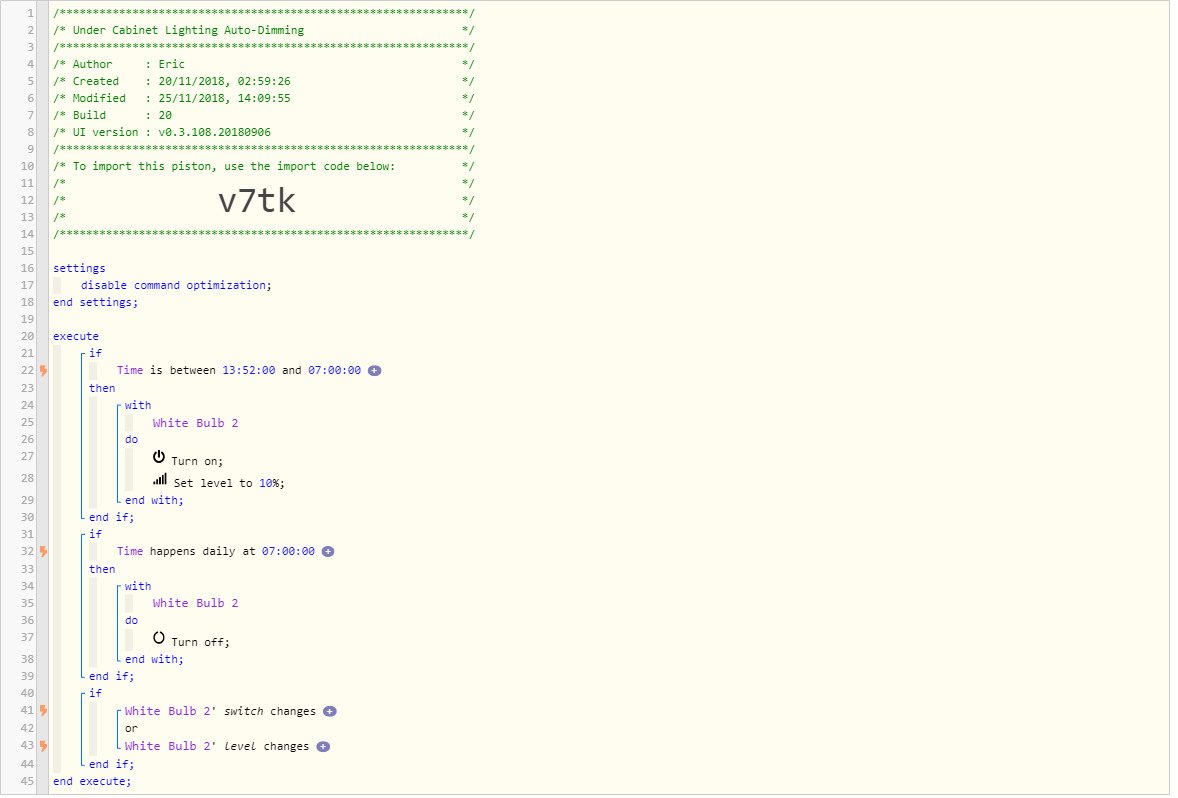Click White Bulb 2 device on line 35

click(195, 603)
